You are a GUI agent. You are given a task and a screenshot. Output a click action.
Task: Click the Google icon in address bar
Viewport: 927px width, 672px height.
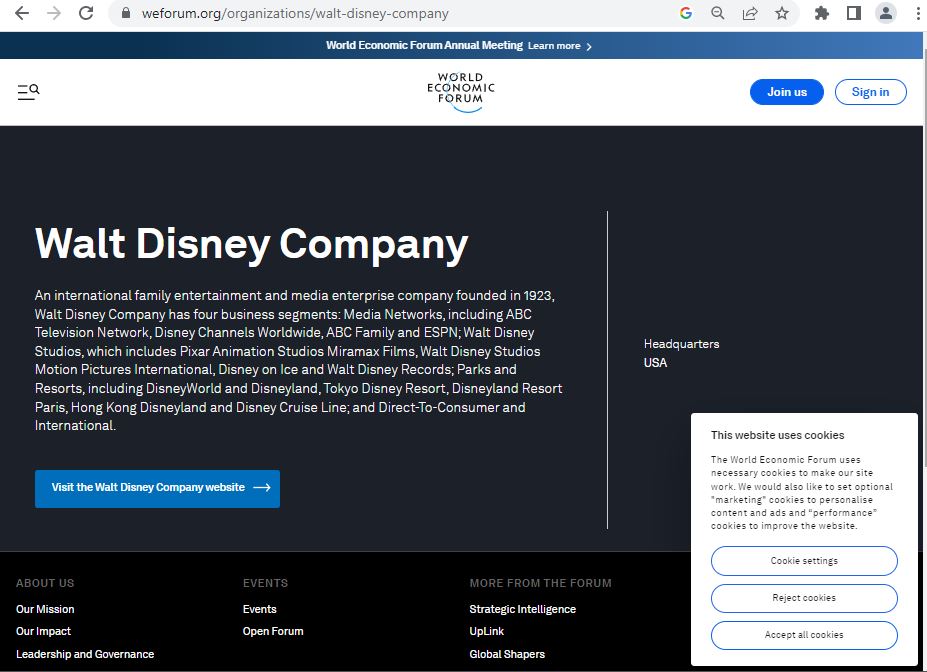pos(686,13)
